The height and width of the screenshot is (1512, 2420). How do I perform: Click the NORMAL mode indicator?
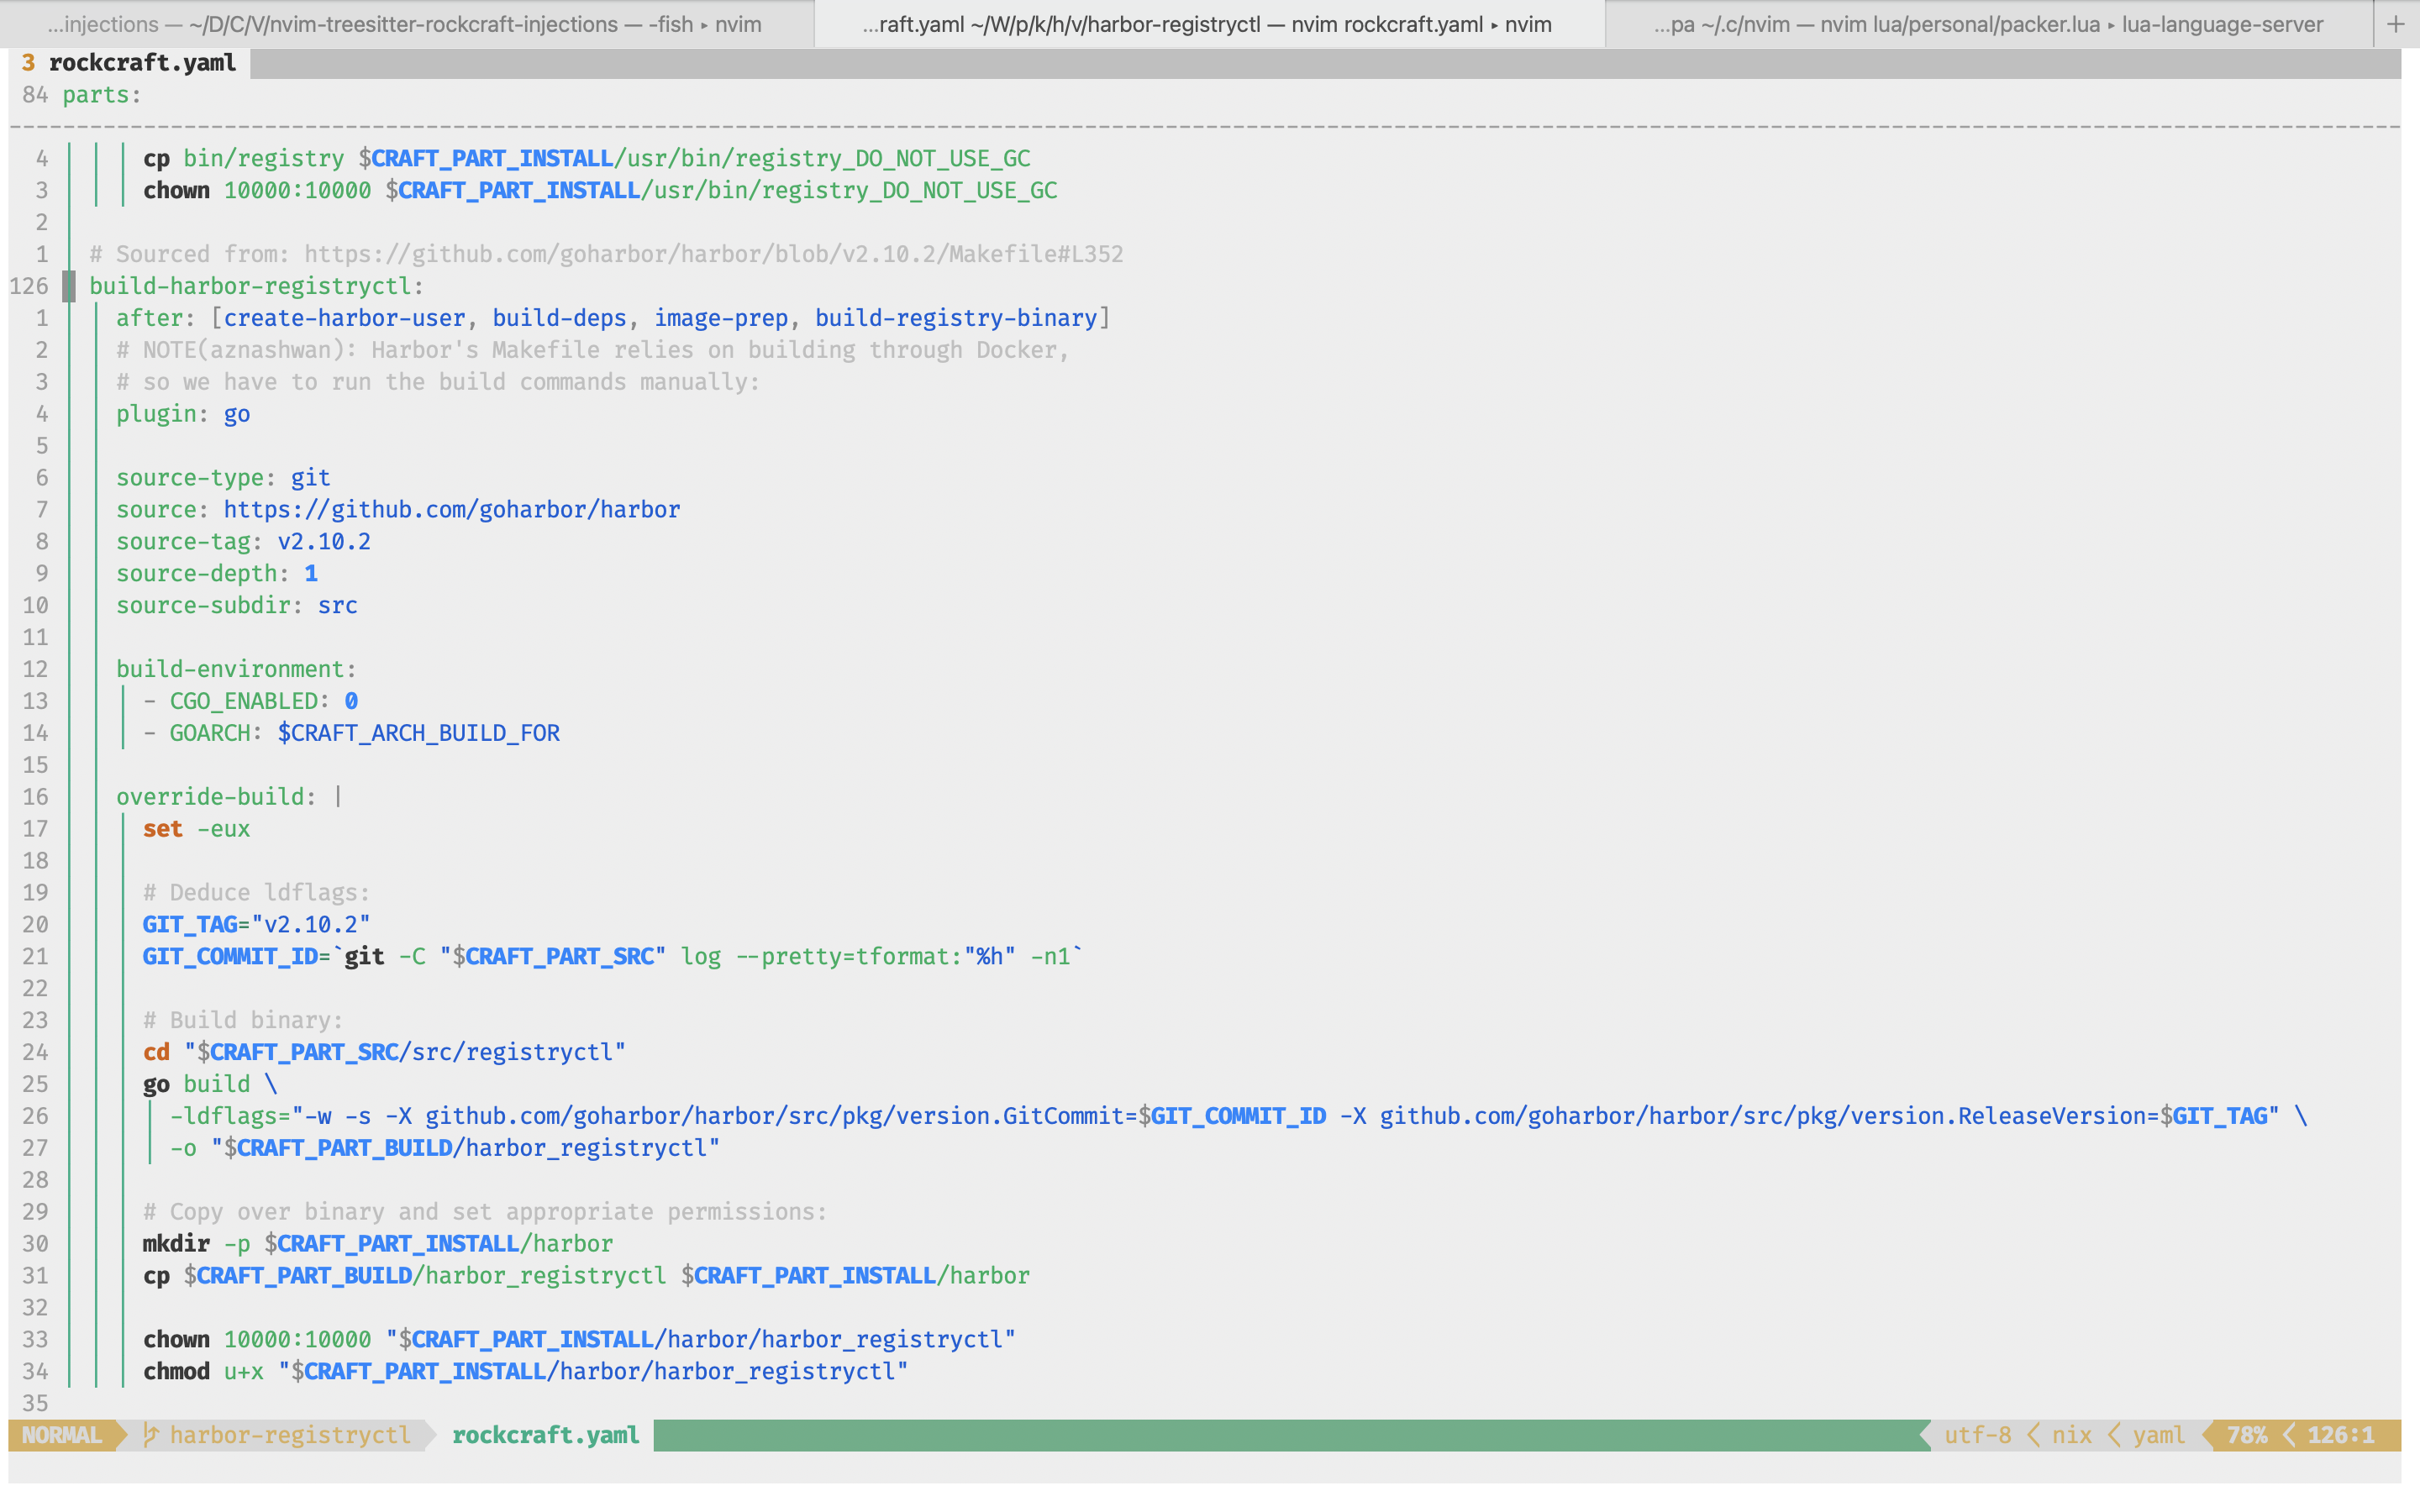(x=62, y=1435)
